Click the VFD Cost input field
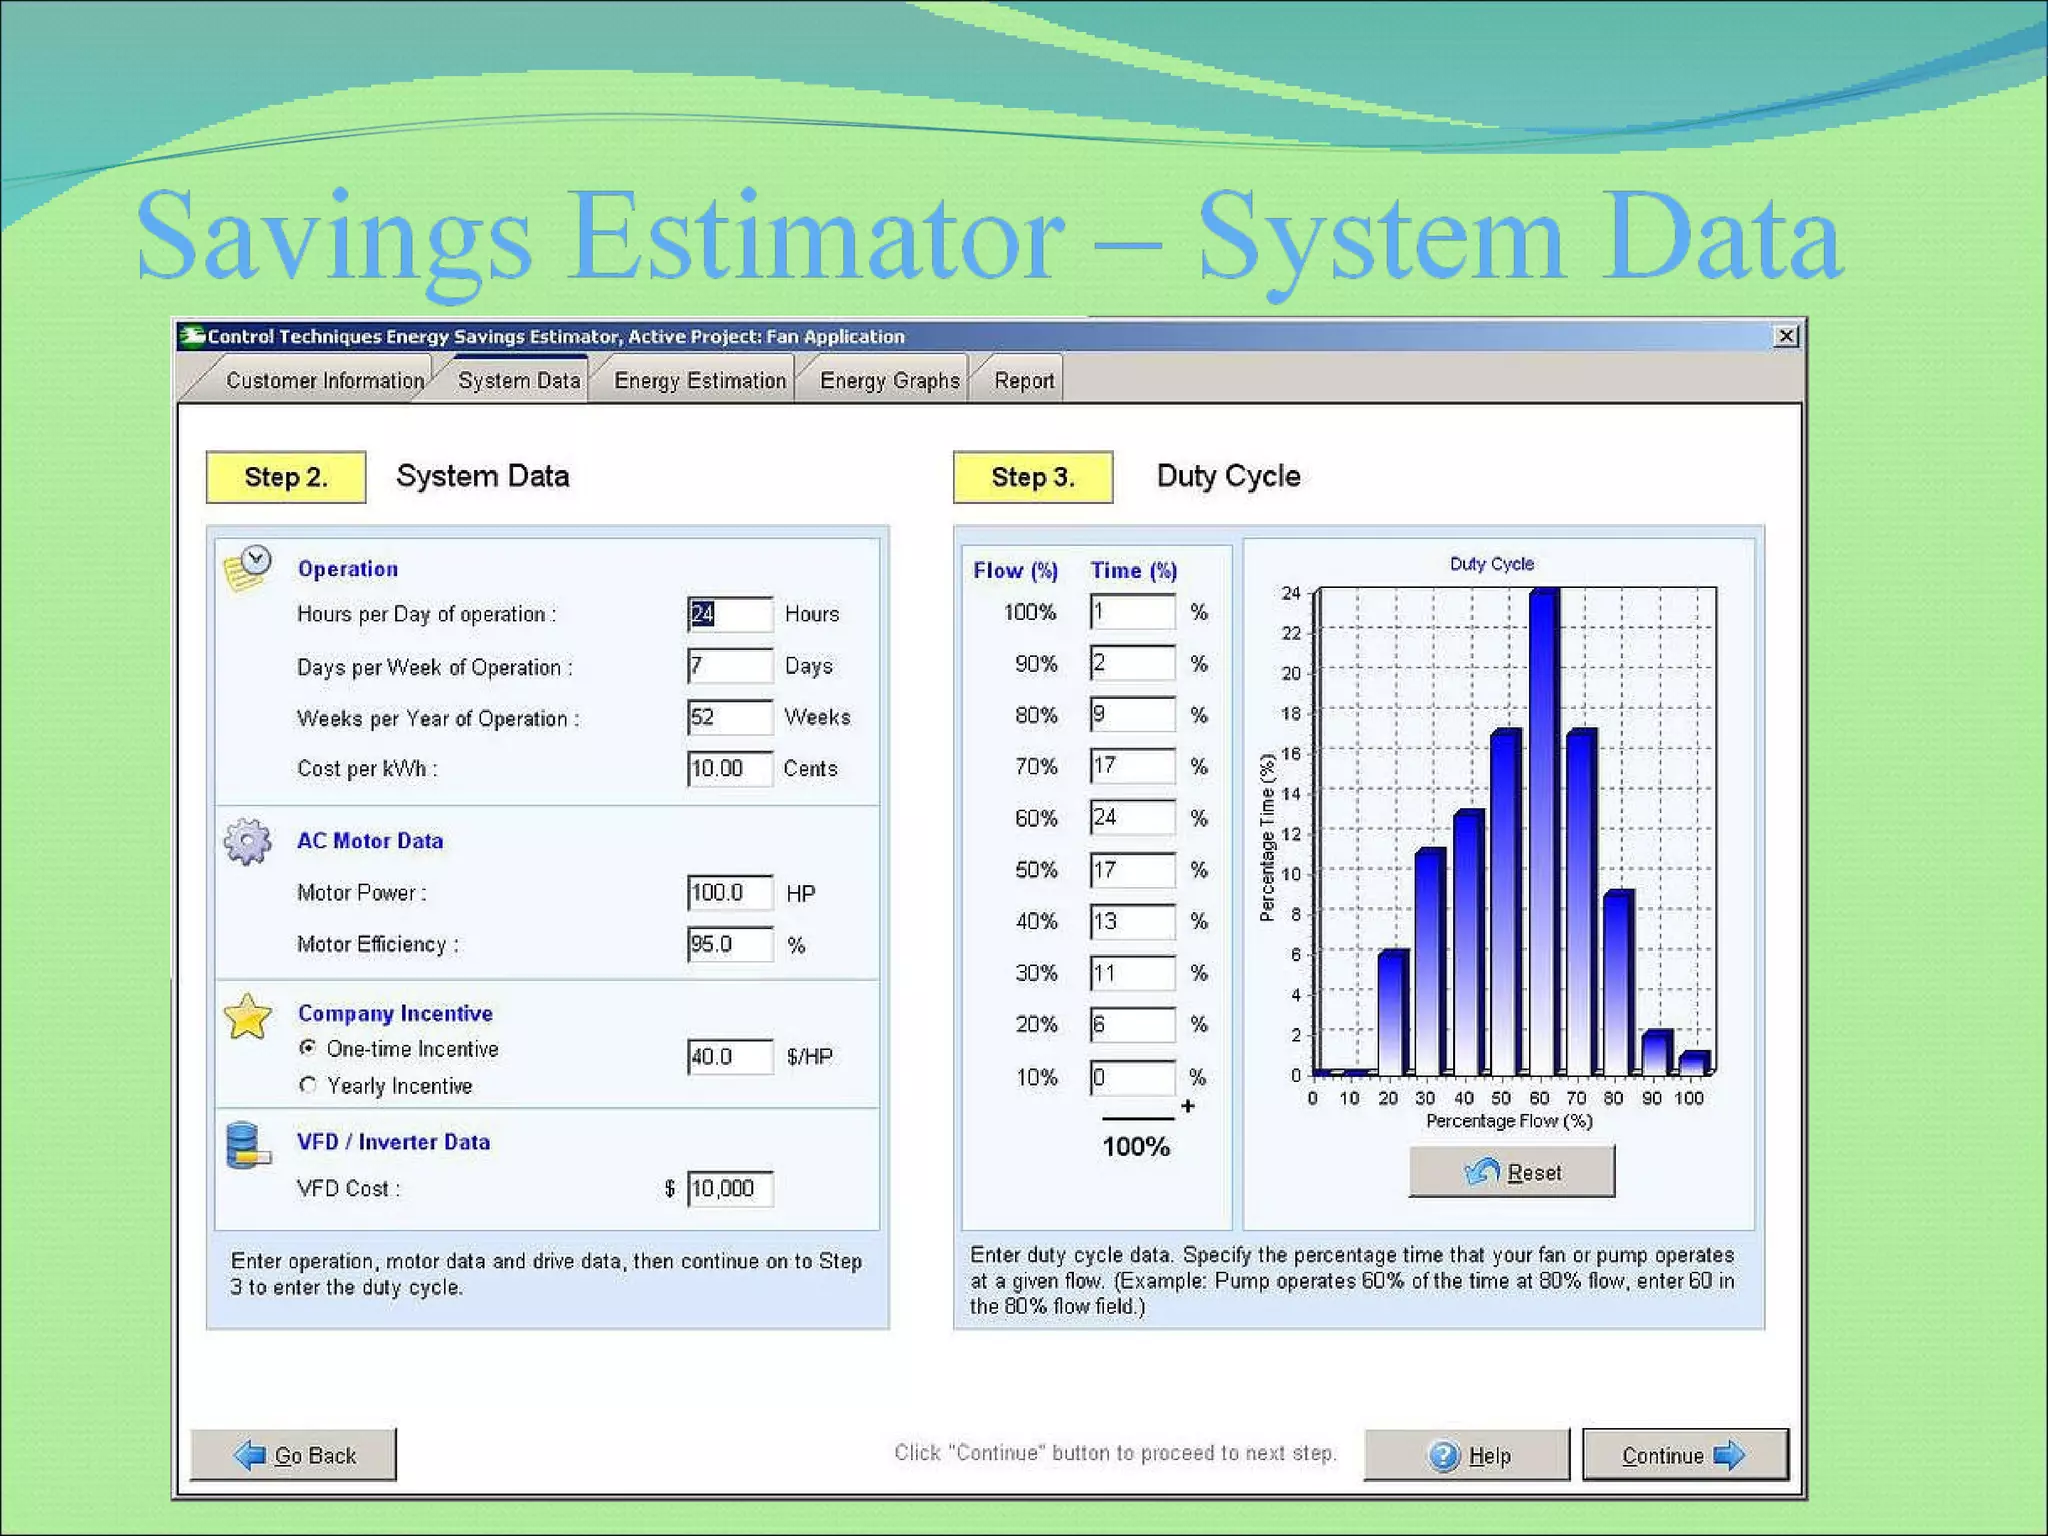 click(x=730, y=1189)
